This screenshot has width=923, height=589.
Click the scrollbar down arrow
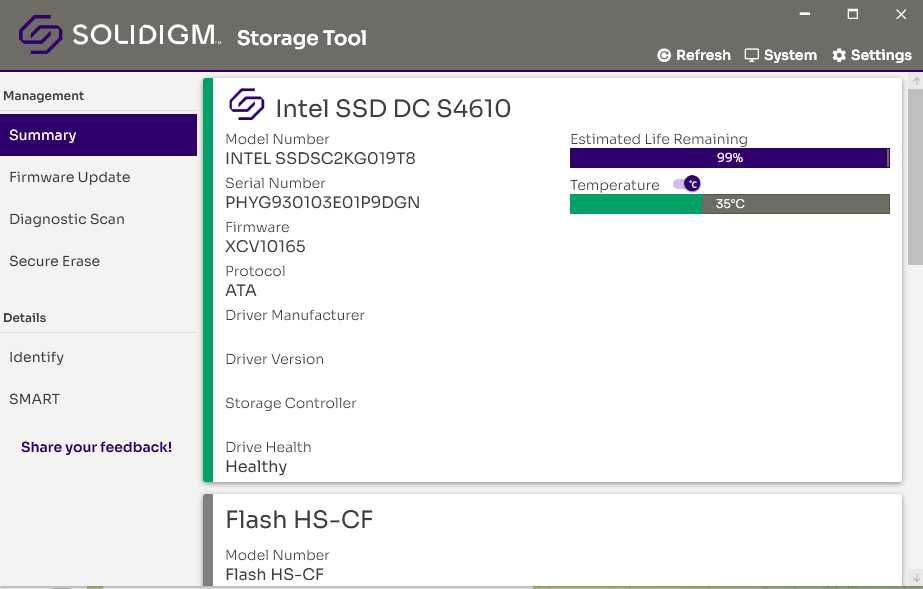point(916,577)
